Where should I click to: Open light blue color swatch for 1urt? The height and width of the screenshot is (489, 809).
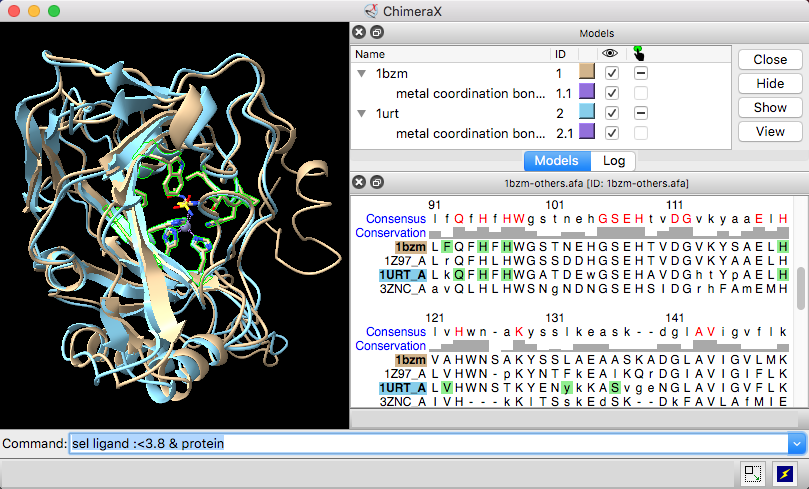(x=587, y=111)
